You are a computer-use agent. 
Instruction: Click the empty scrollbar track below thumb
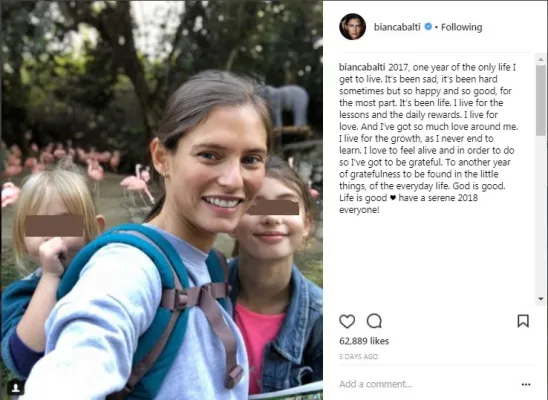pos(541,215)
